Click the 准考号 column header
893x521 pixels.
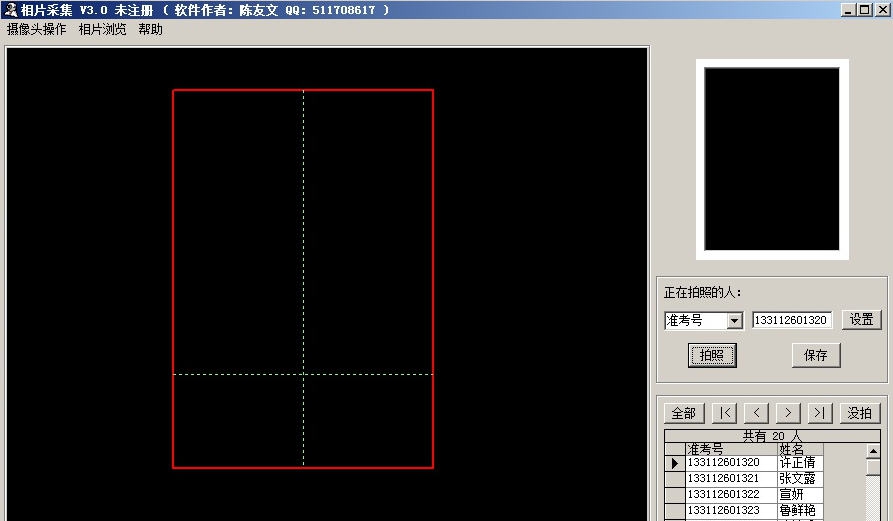(x=731, y=449)
